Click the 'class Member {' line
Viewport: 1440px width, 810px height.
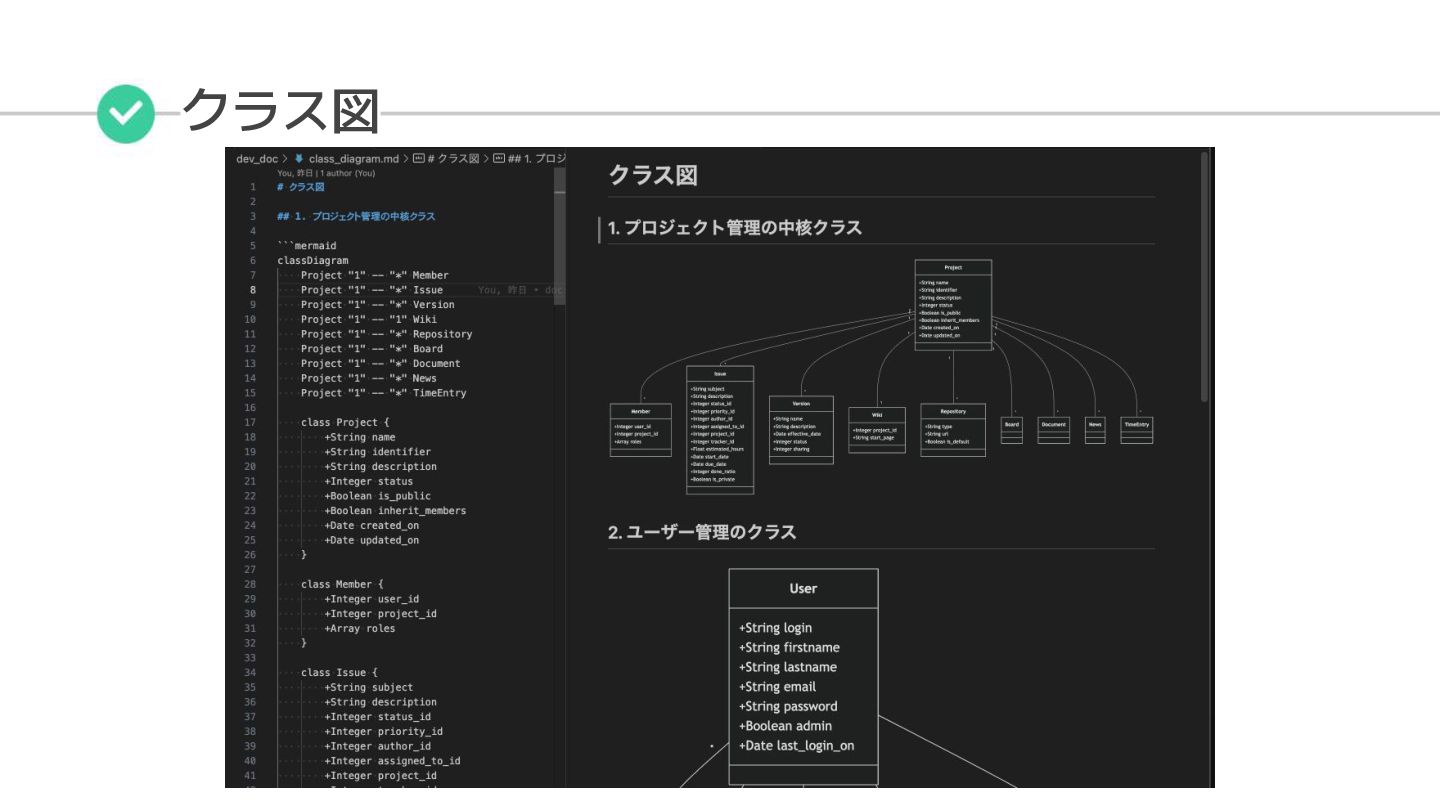point(342,584)
